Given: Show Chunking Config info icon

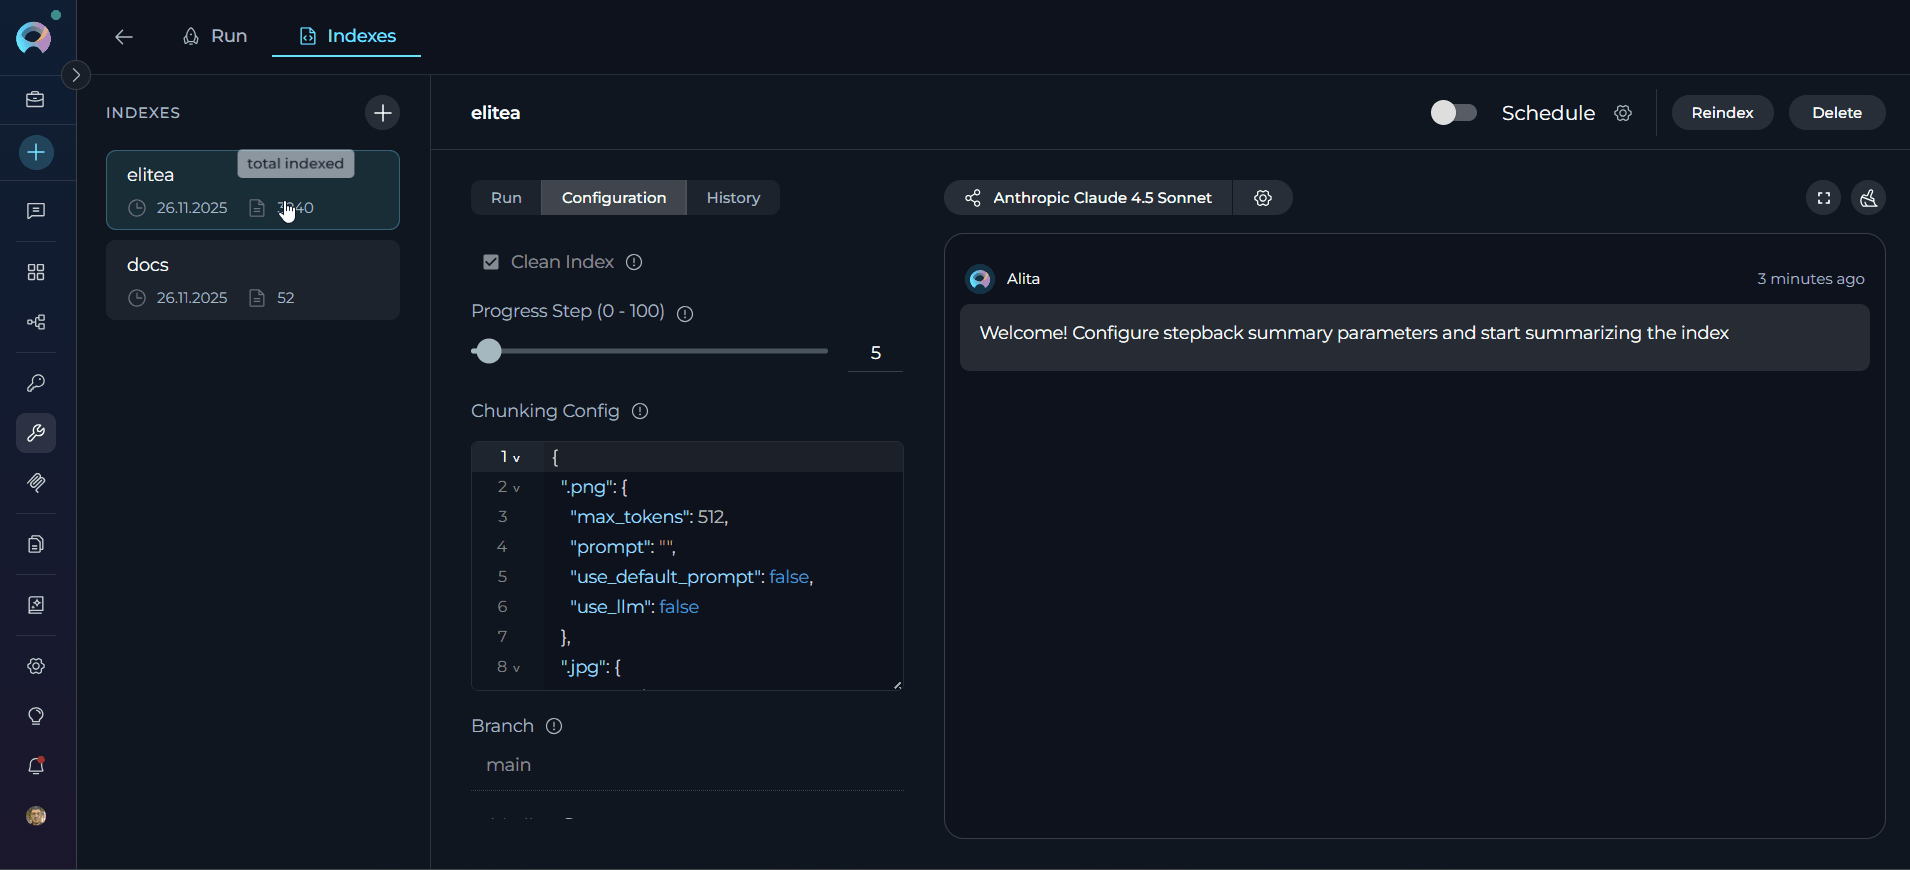Looking at the screenshot, I should click(640, 411).
